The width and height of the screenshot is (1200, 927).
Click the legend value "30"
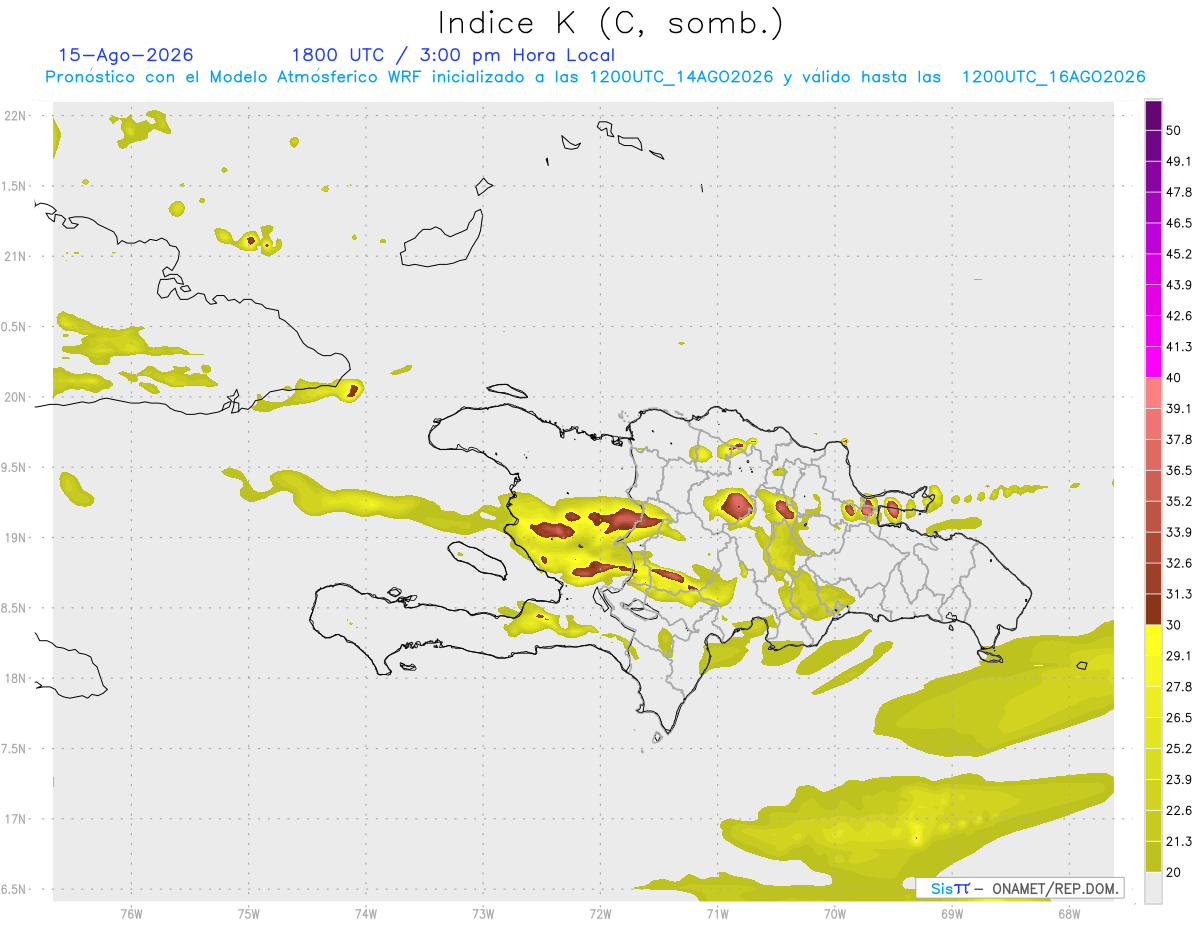coord(1174,625)
